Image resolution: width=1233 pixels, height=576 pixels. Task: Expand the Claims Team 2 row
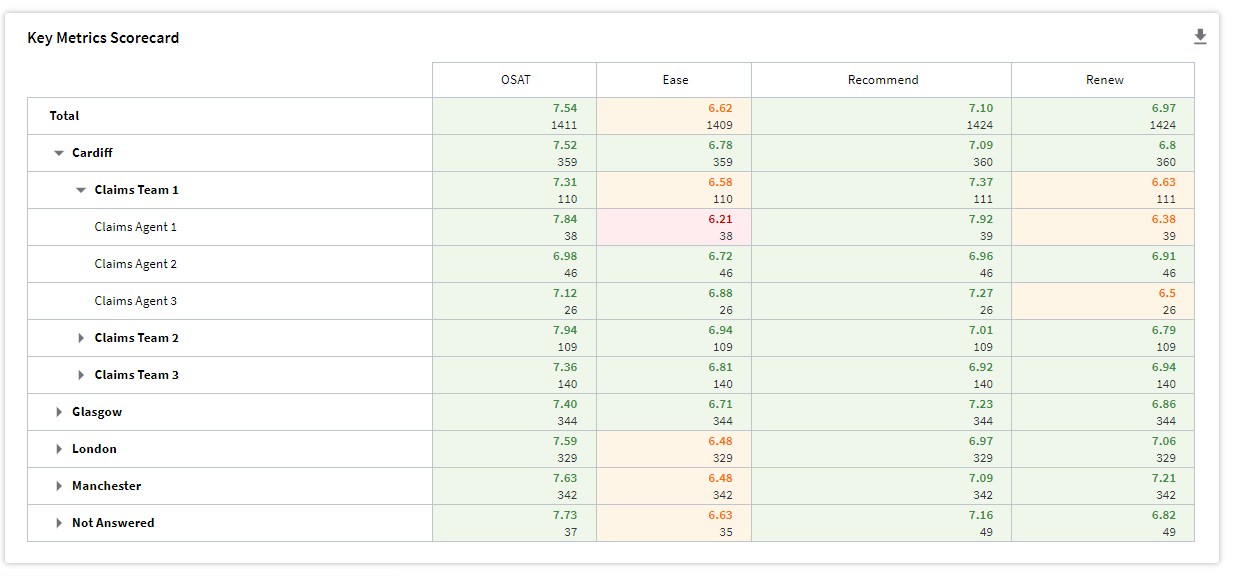click(81, 338)
